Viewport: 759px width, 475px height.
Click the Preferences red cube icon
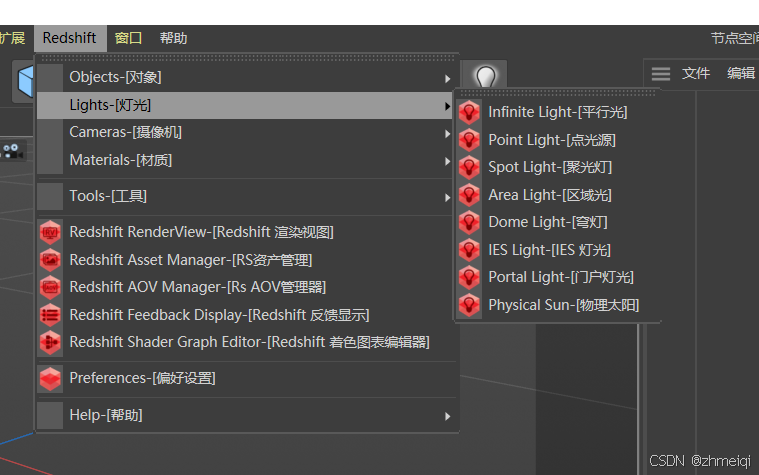tap(50, 379)
